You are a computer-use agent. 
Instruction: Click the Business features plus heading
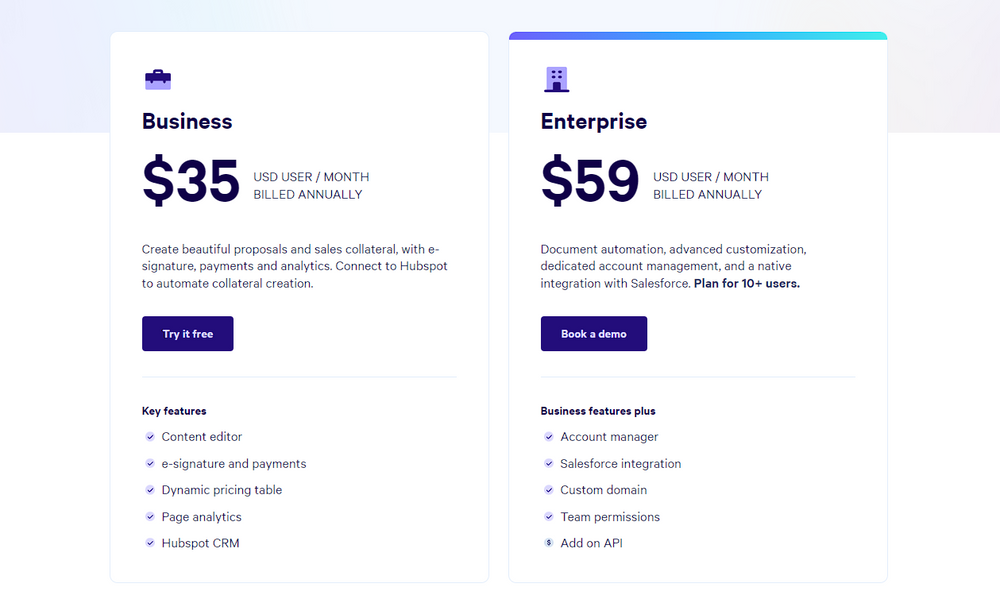[597, 410]
